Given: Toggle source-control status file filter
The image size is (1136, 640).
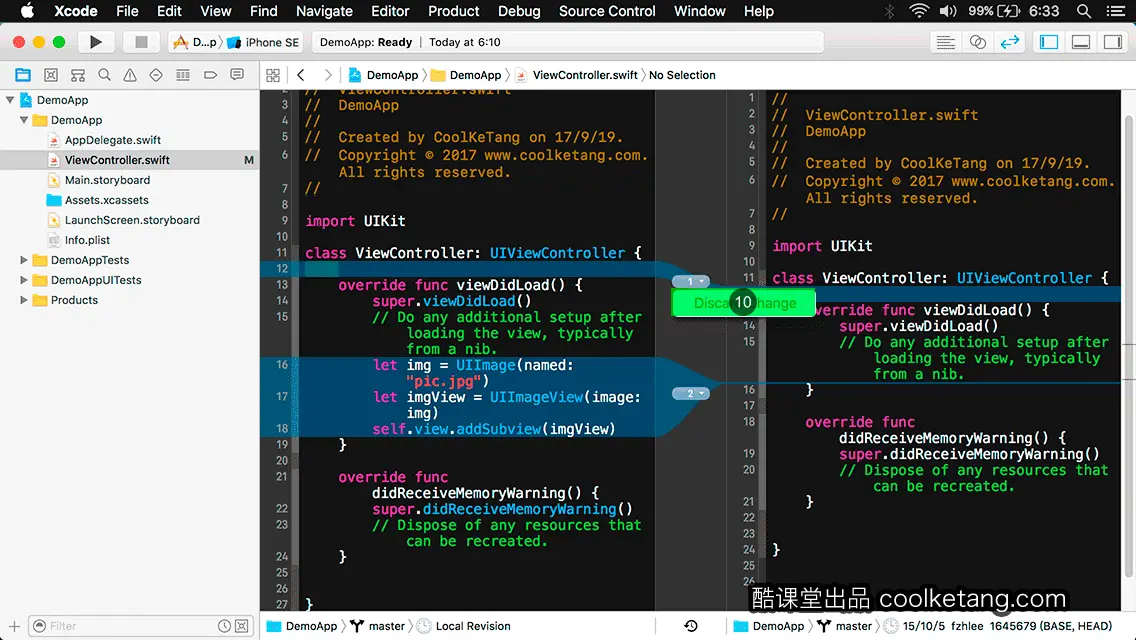Looking at the screenshot, I should [242, 626].
